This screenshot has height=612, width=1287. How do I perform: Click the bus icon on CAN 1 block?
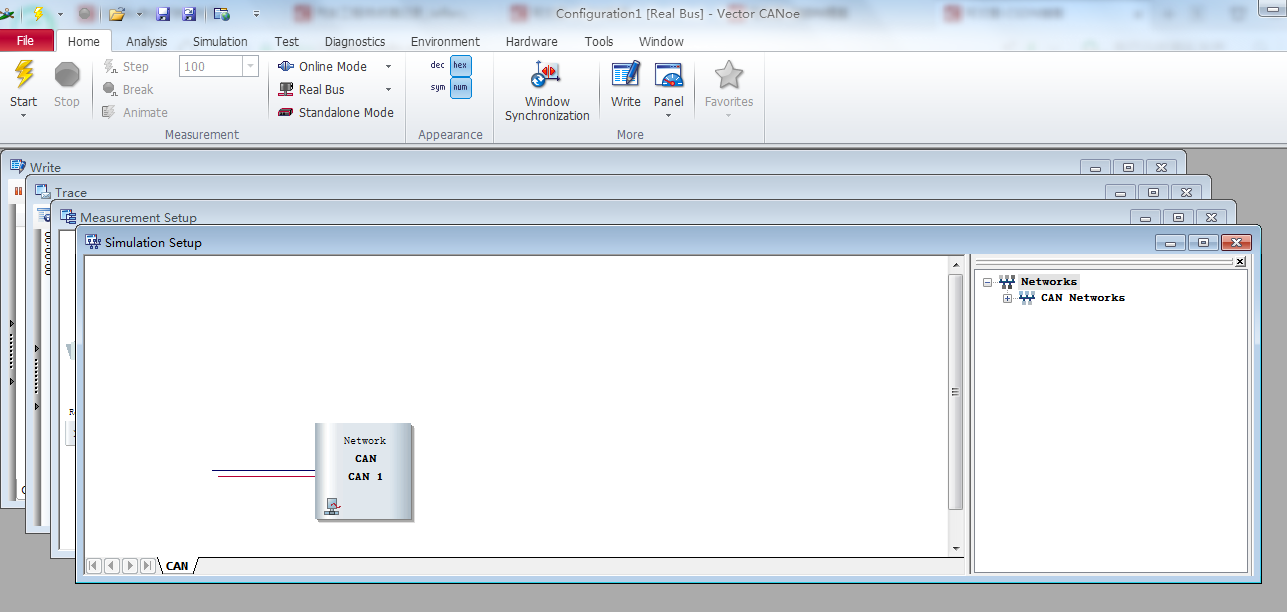tap(332, 507)
